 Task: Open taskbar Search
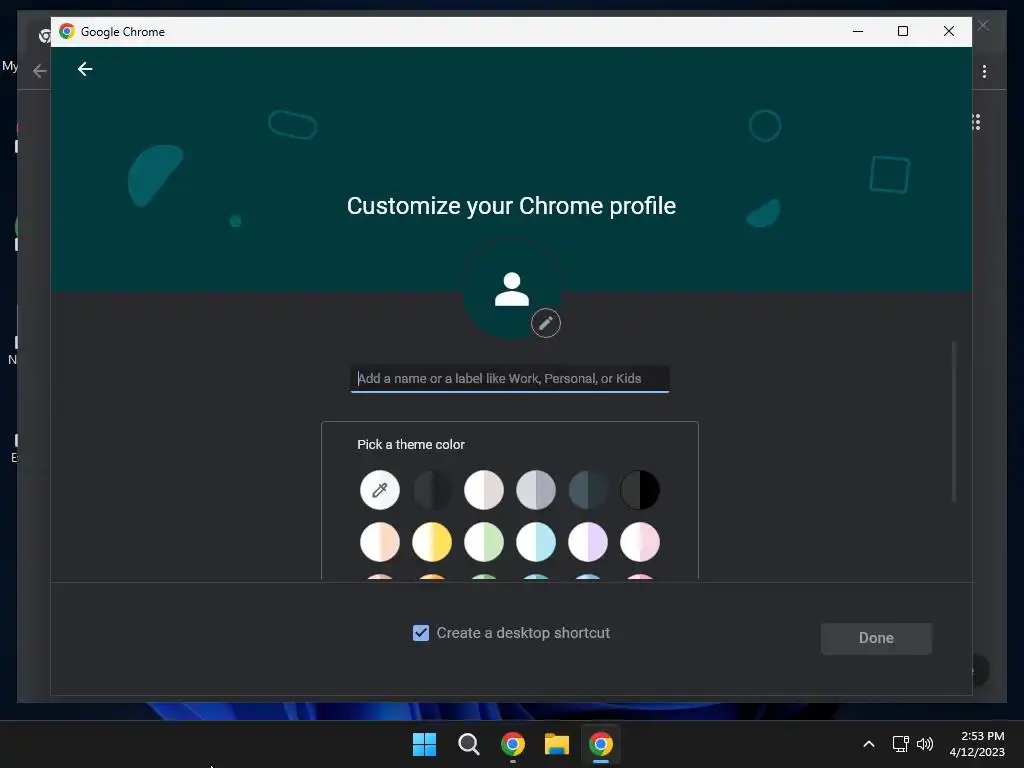pyautogui.click(x=468, y=744)
